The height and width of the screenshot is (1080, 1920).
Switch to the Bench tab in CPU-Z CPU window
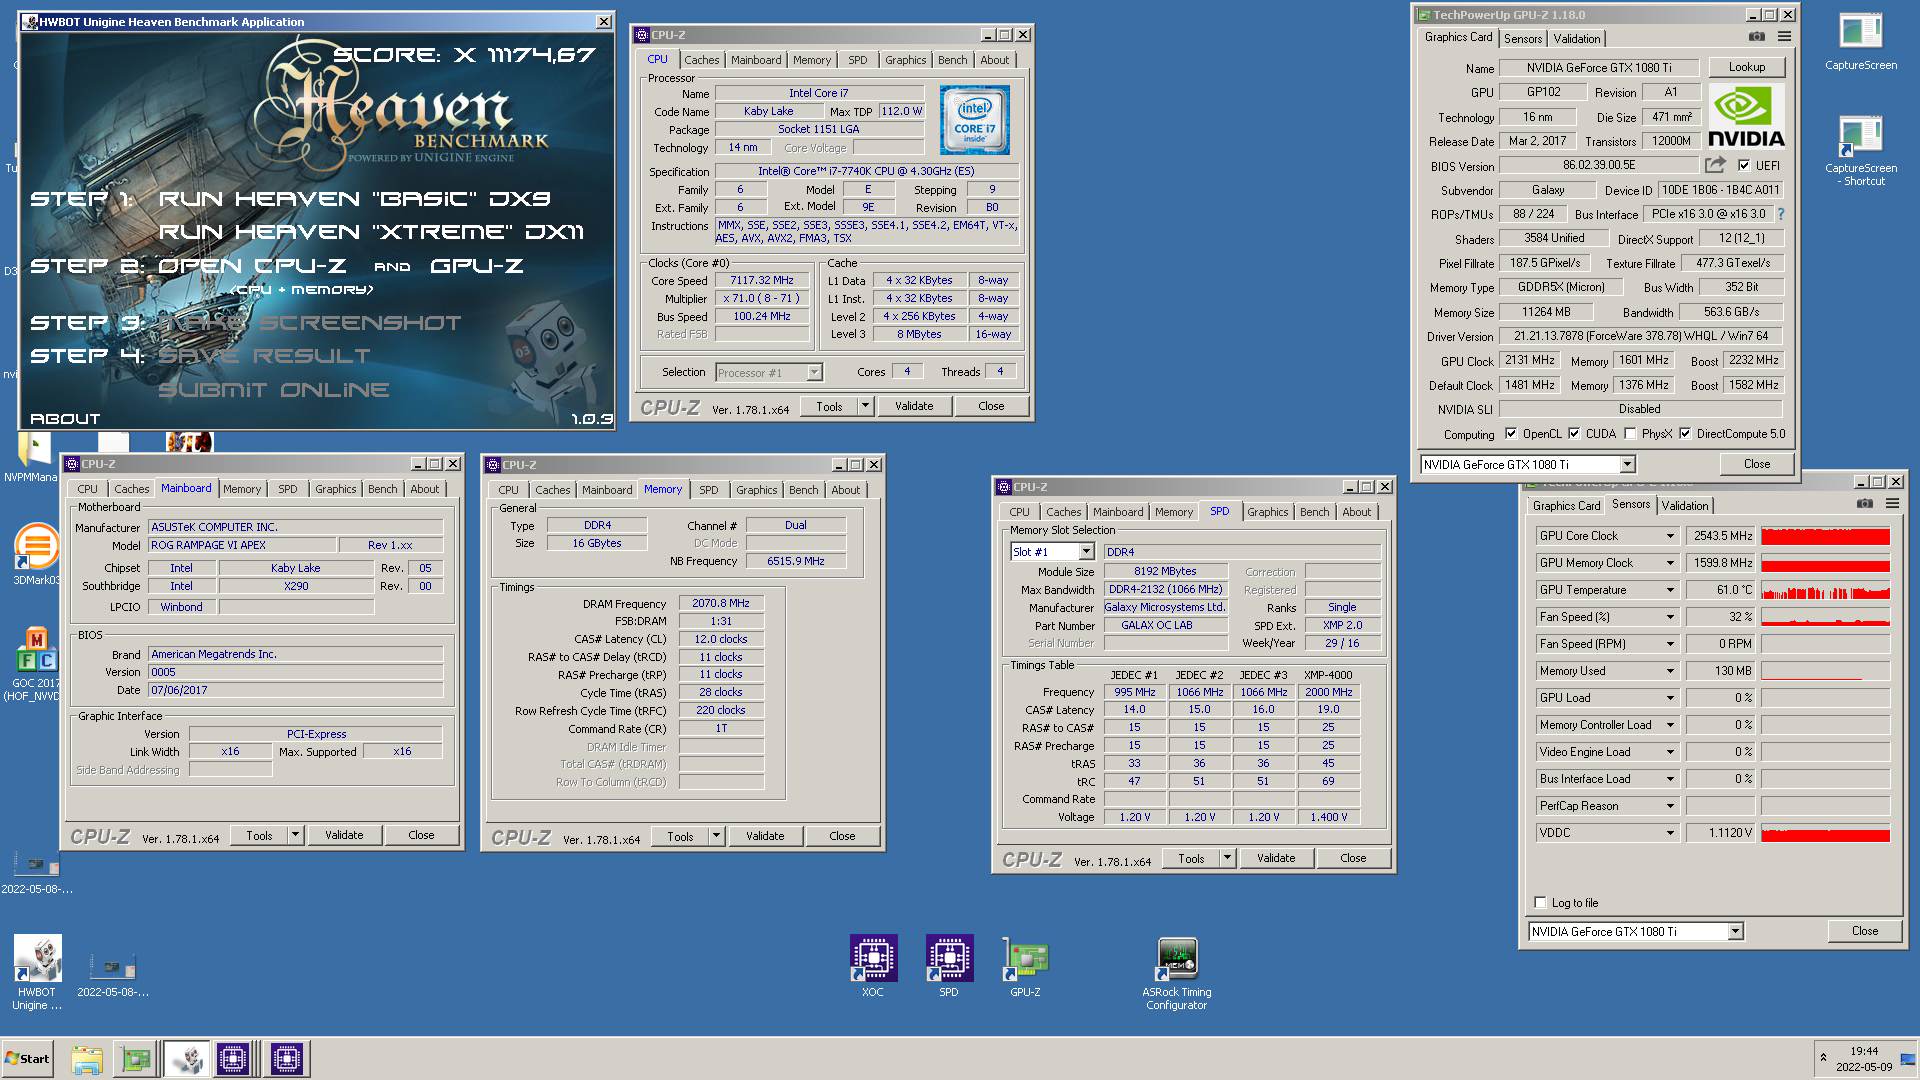pyautogui.click(x=952, y=60)
